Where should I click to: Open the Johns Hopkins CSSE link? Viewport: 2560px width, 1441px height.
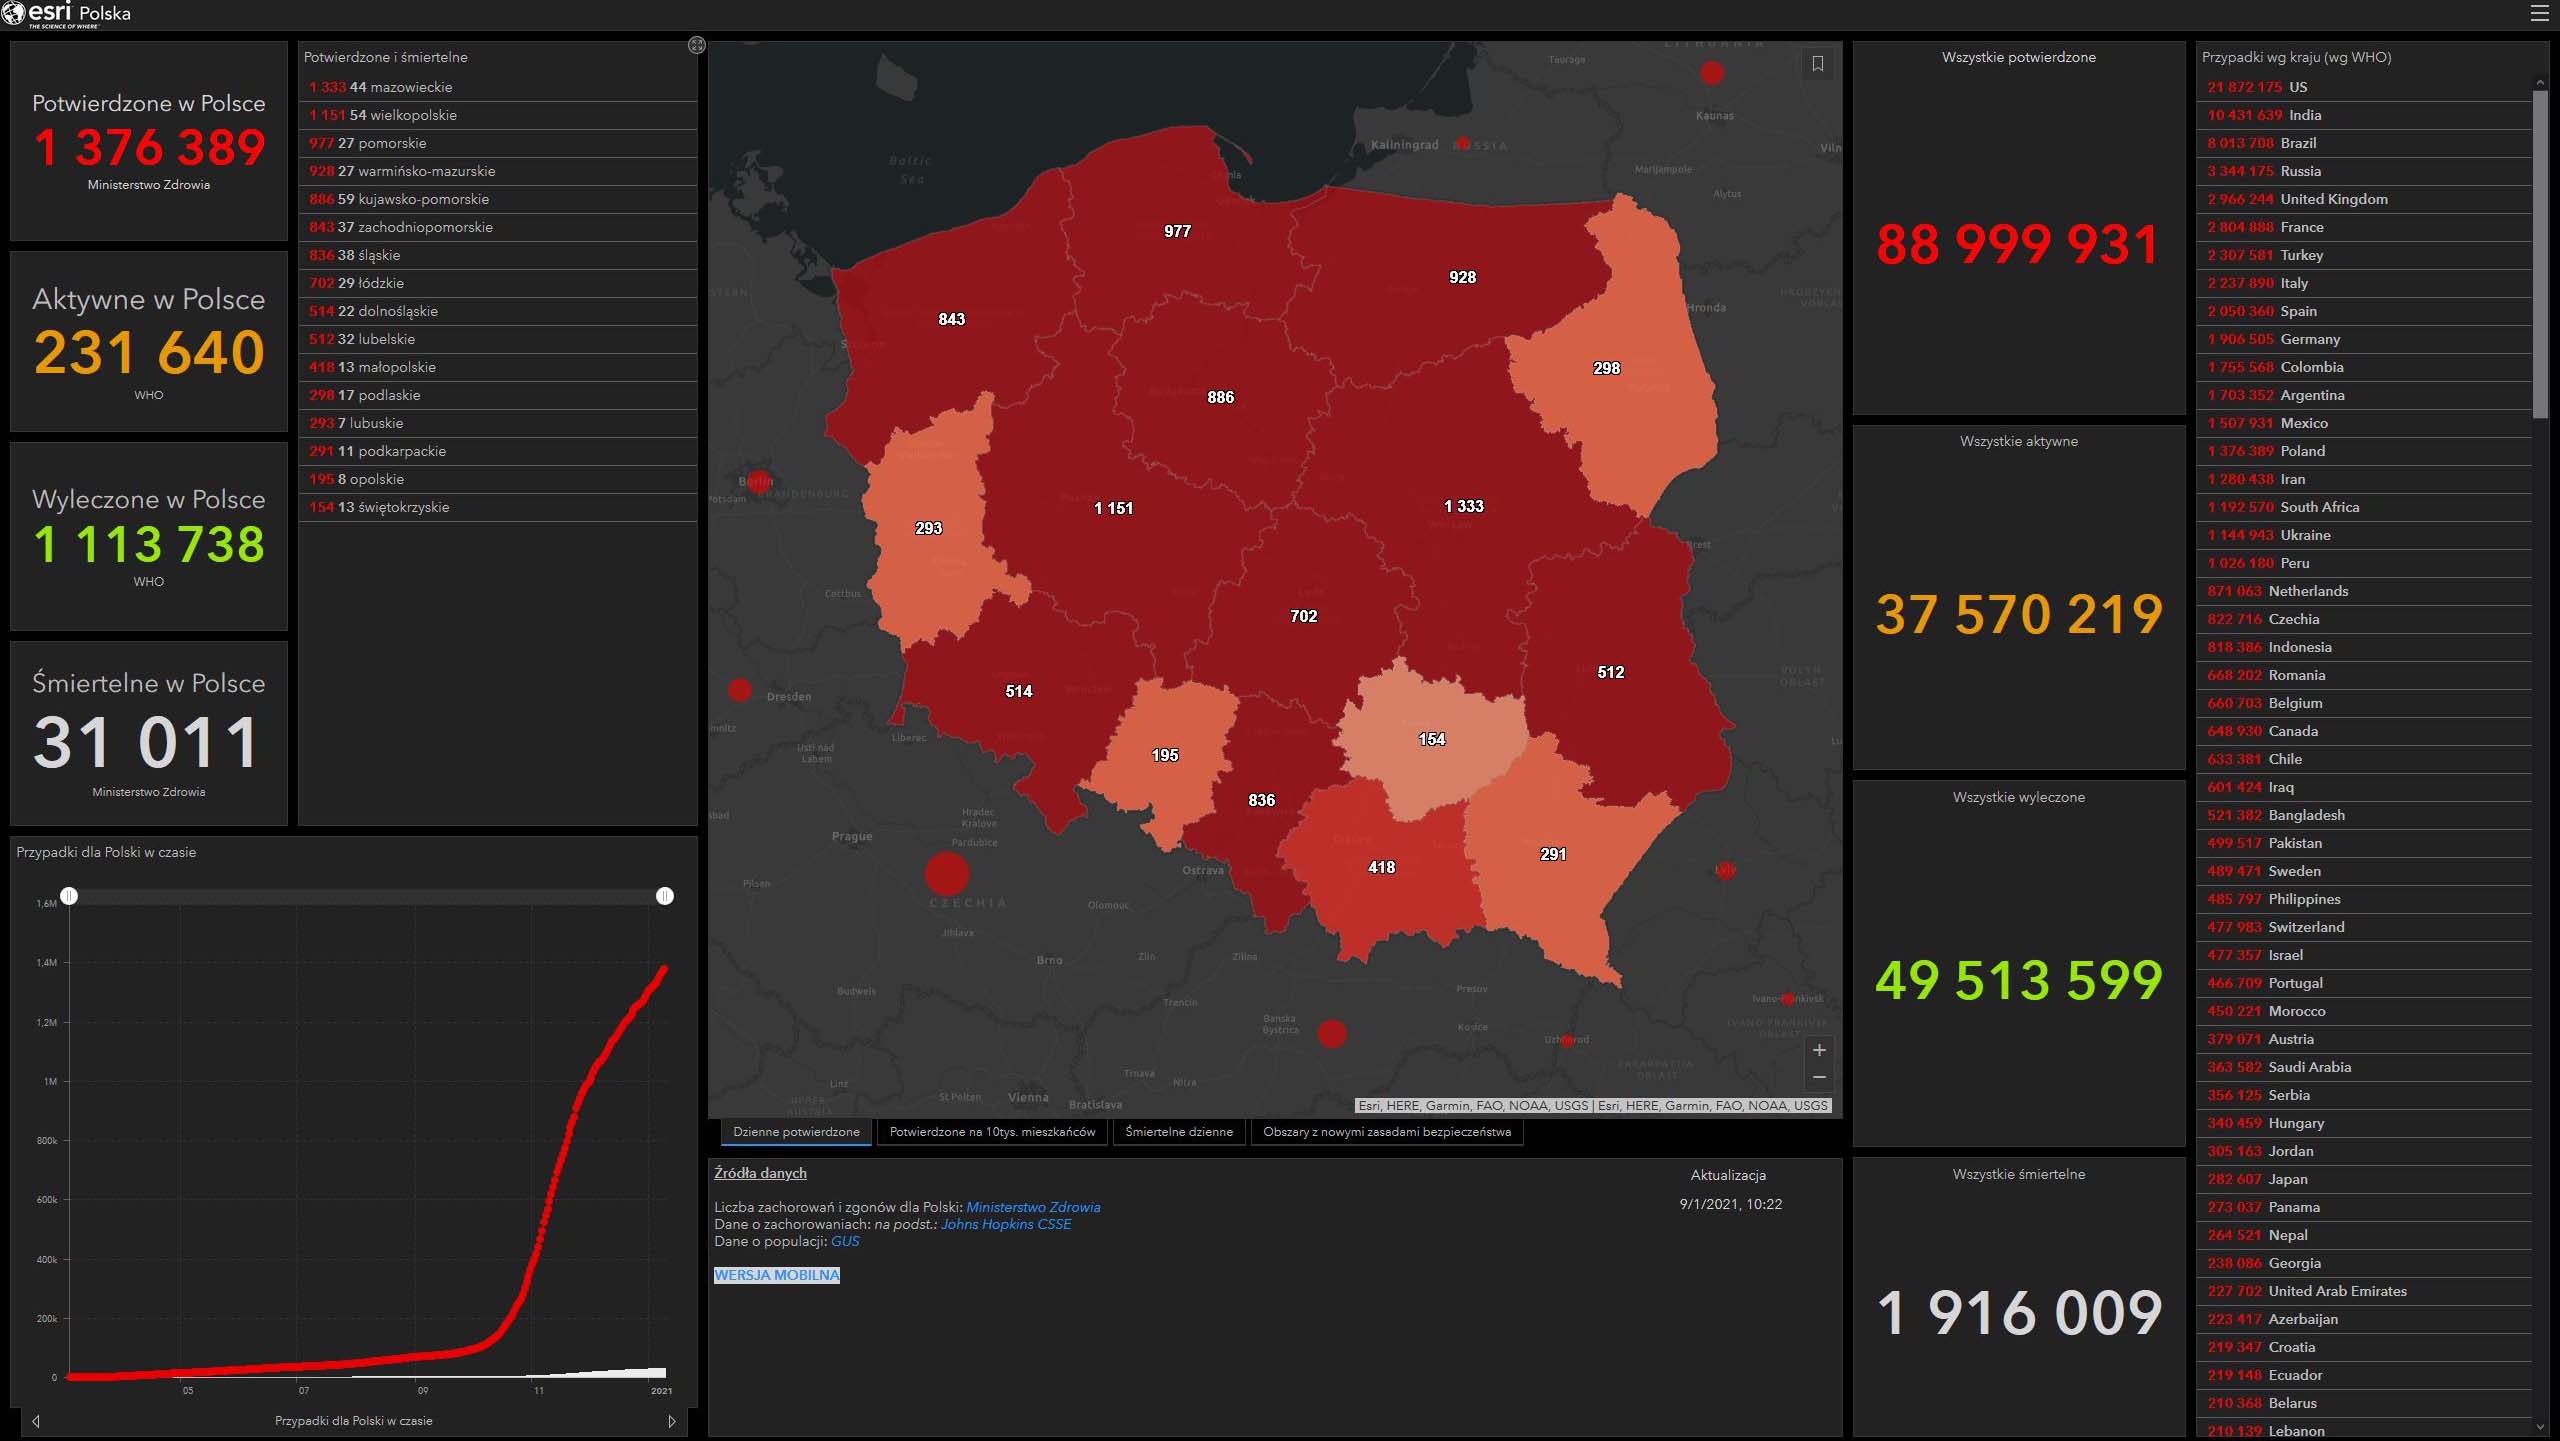tap(1005, 1224)
